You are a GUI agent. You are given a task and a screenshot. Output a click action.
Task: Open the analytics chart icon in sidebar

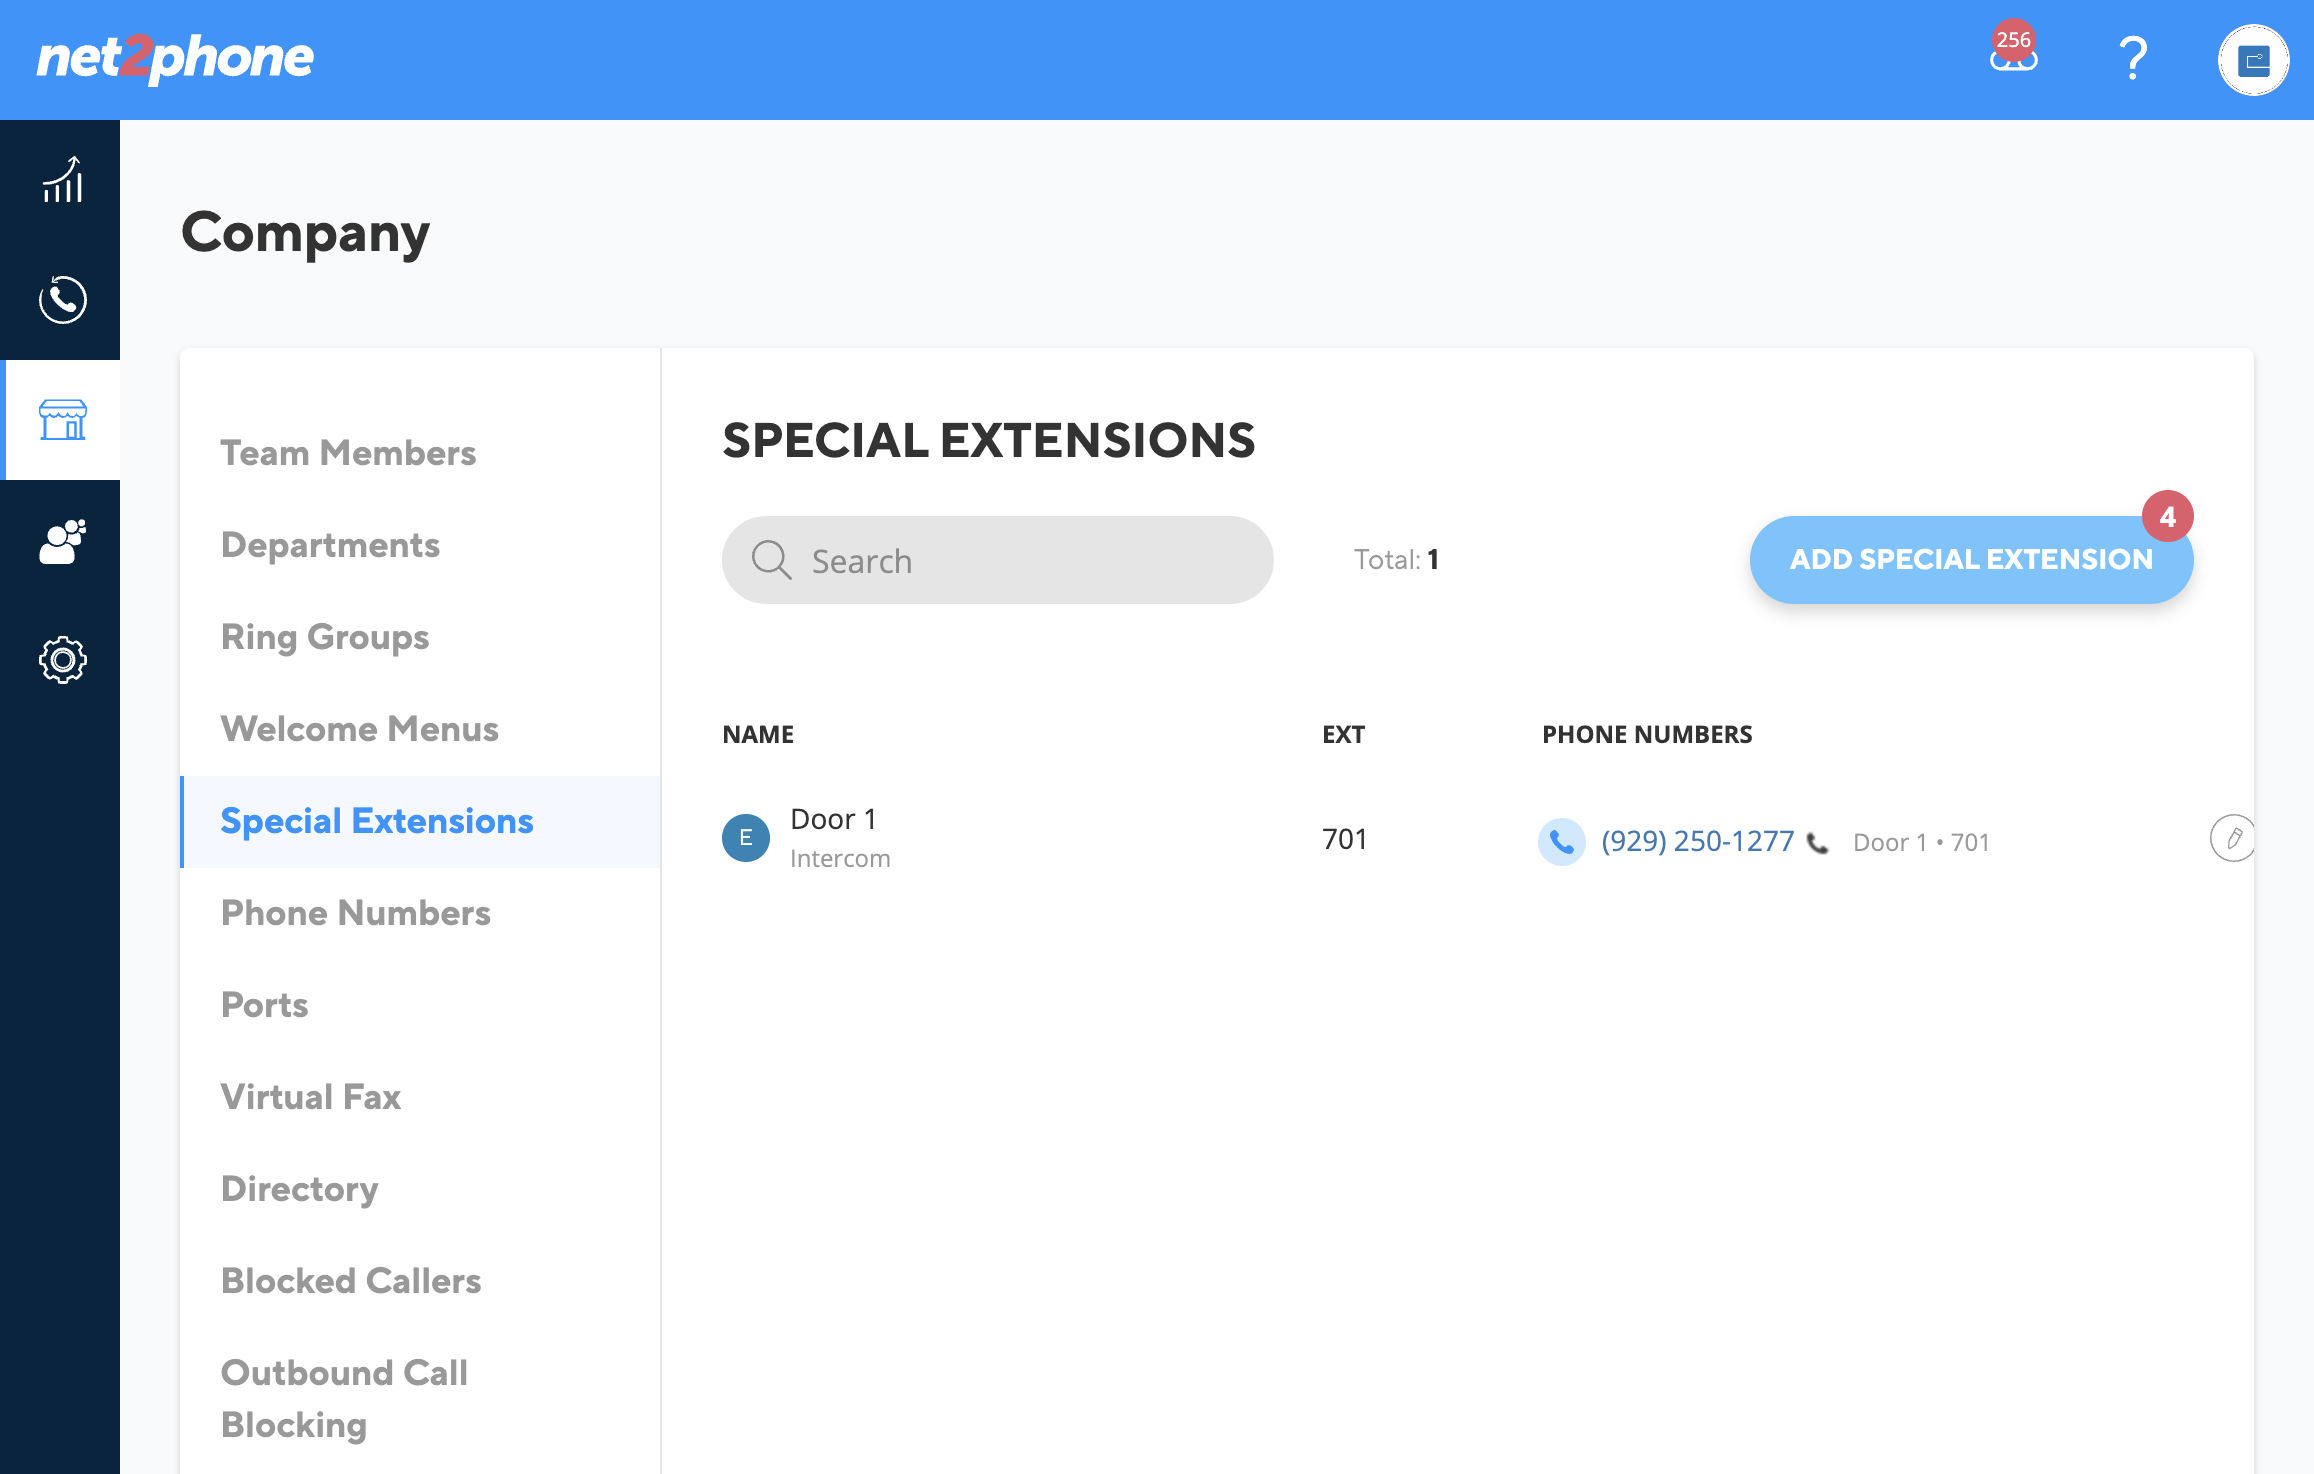click(x=62, y=181)
